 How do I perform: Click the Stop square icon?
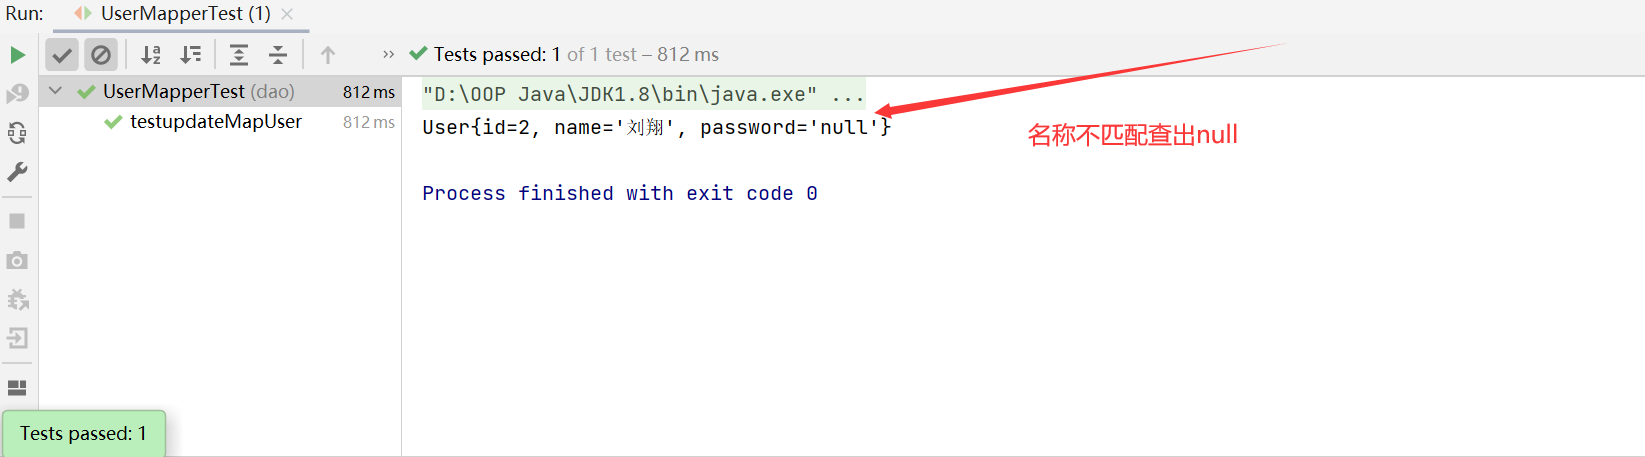point(17,221)
